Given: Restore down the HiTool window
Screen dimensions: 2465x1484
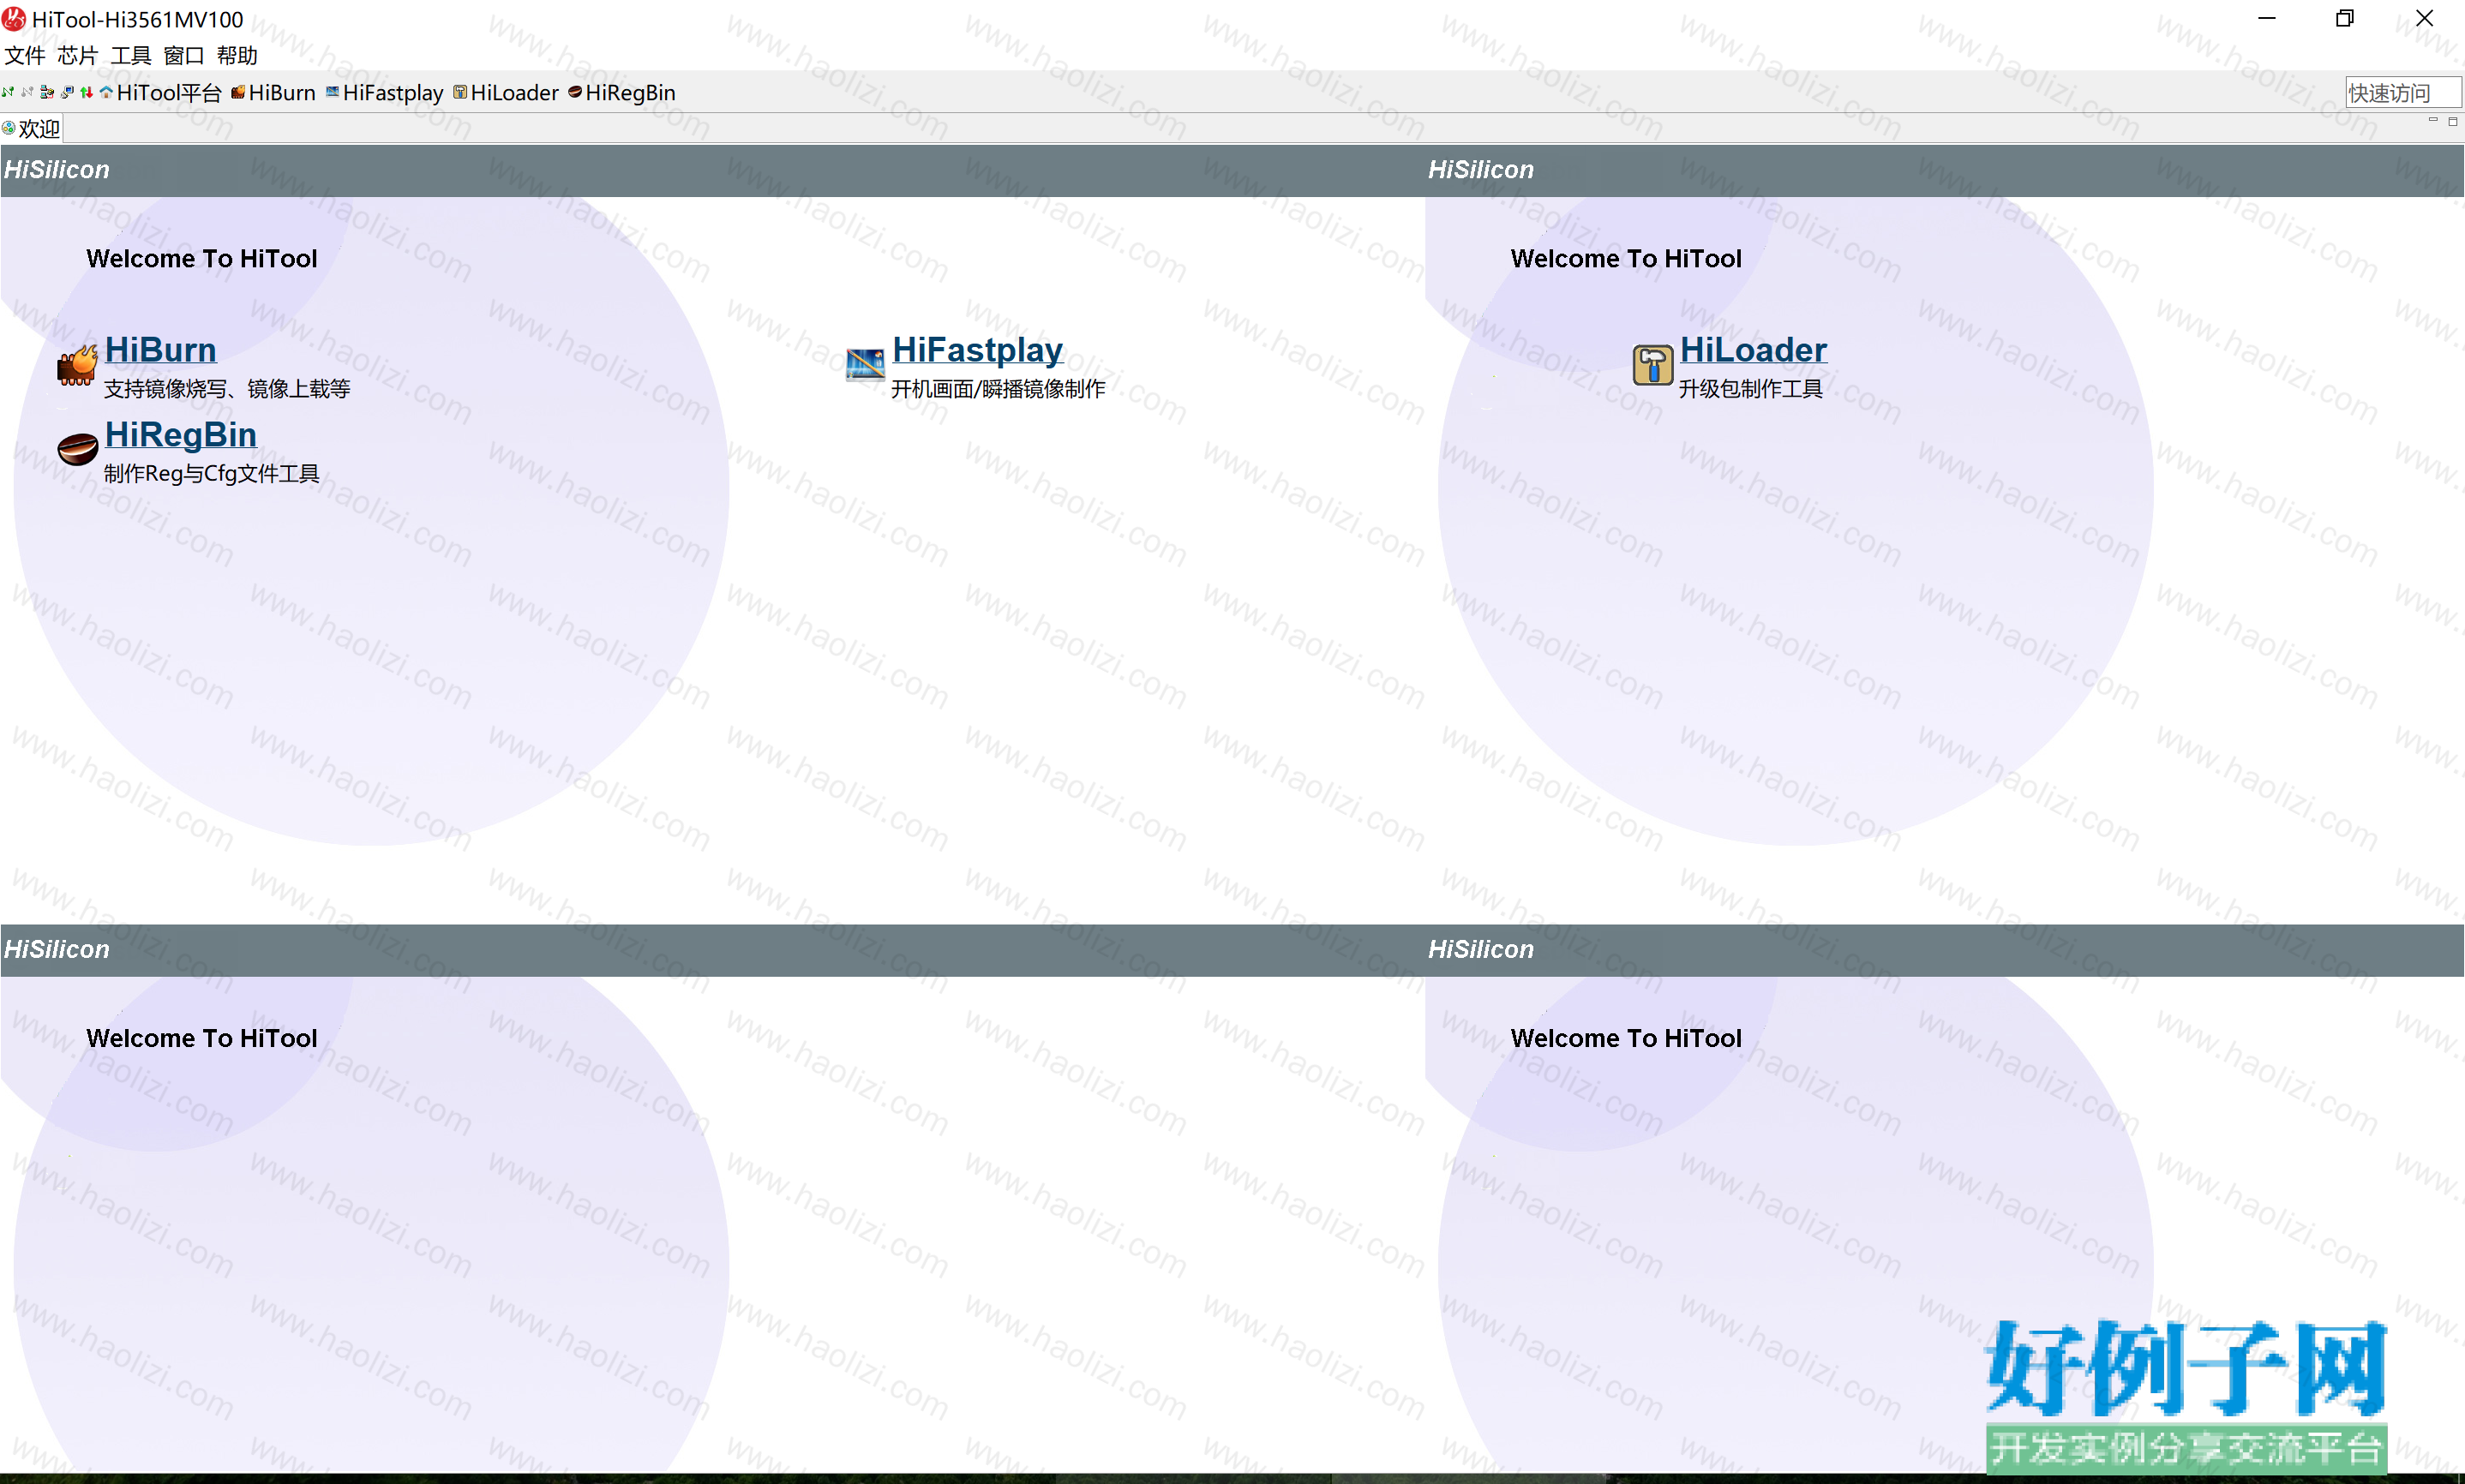Looking at the screenshot, I should pos(2345,19).
